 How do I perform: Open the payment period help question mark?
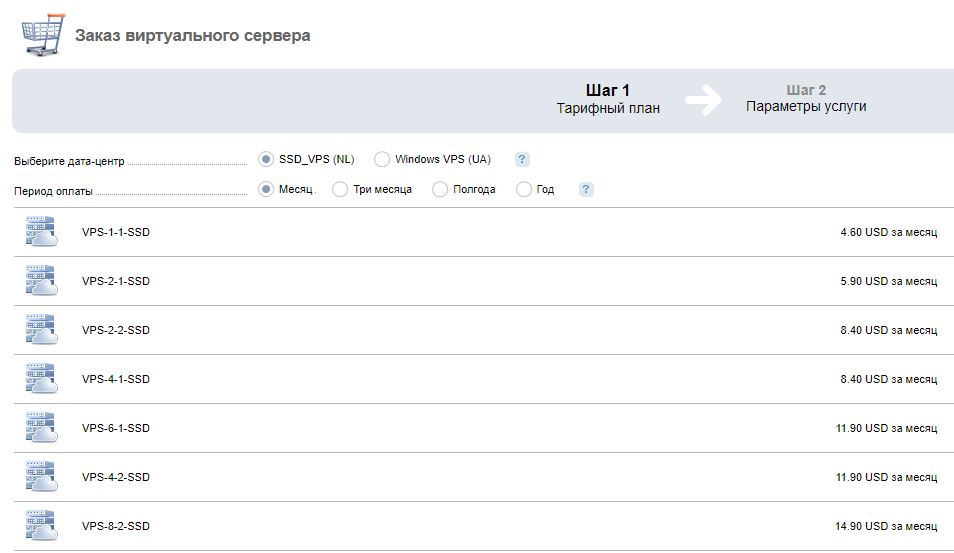click(586, 189)
